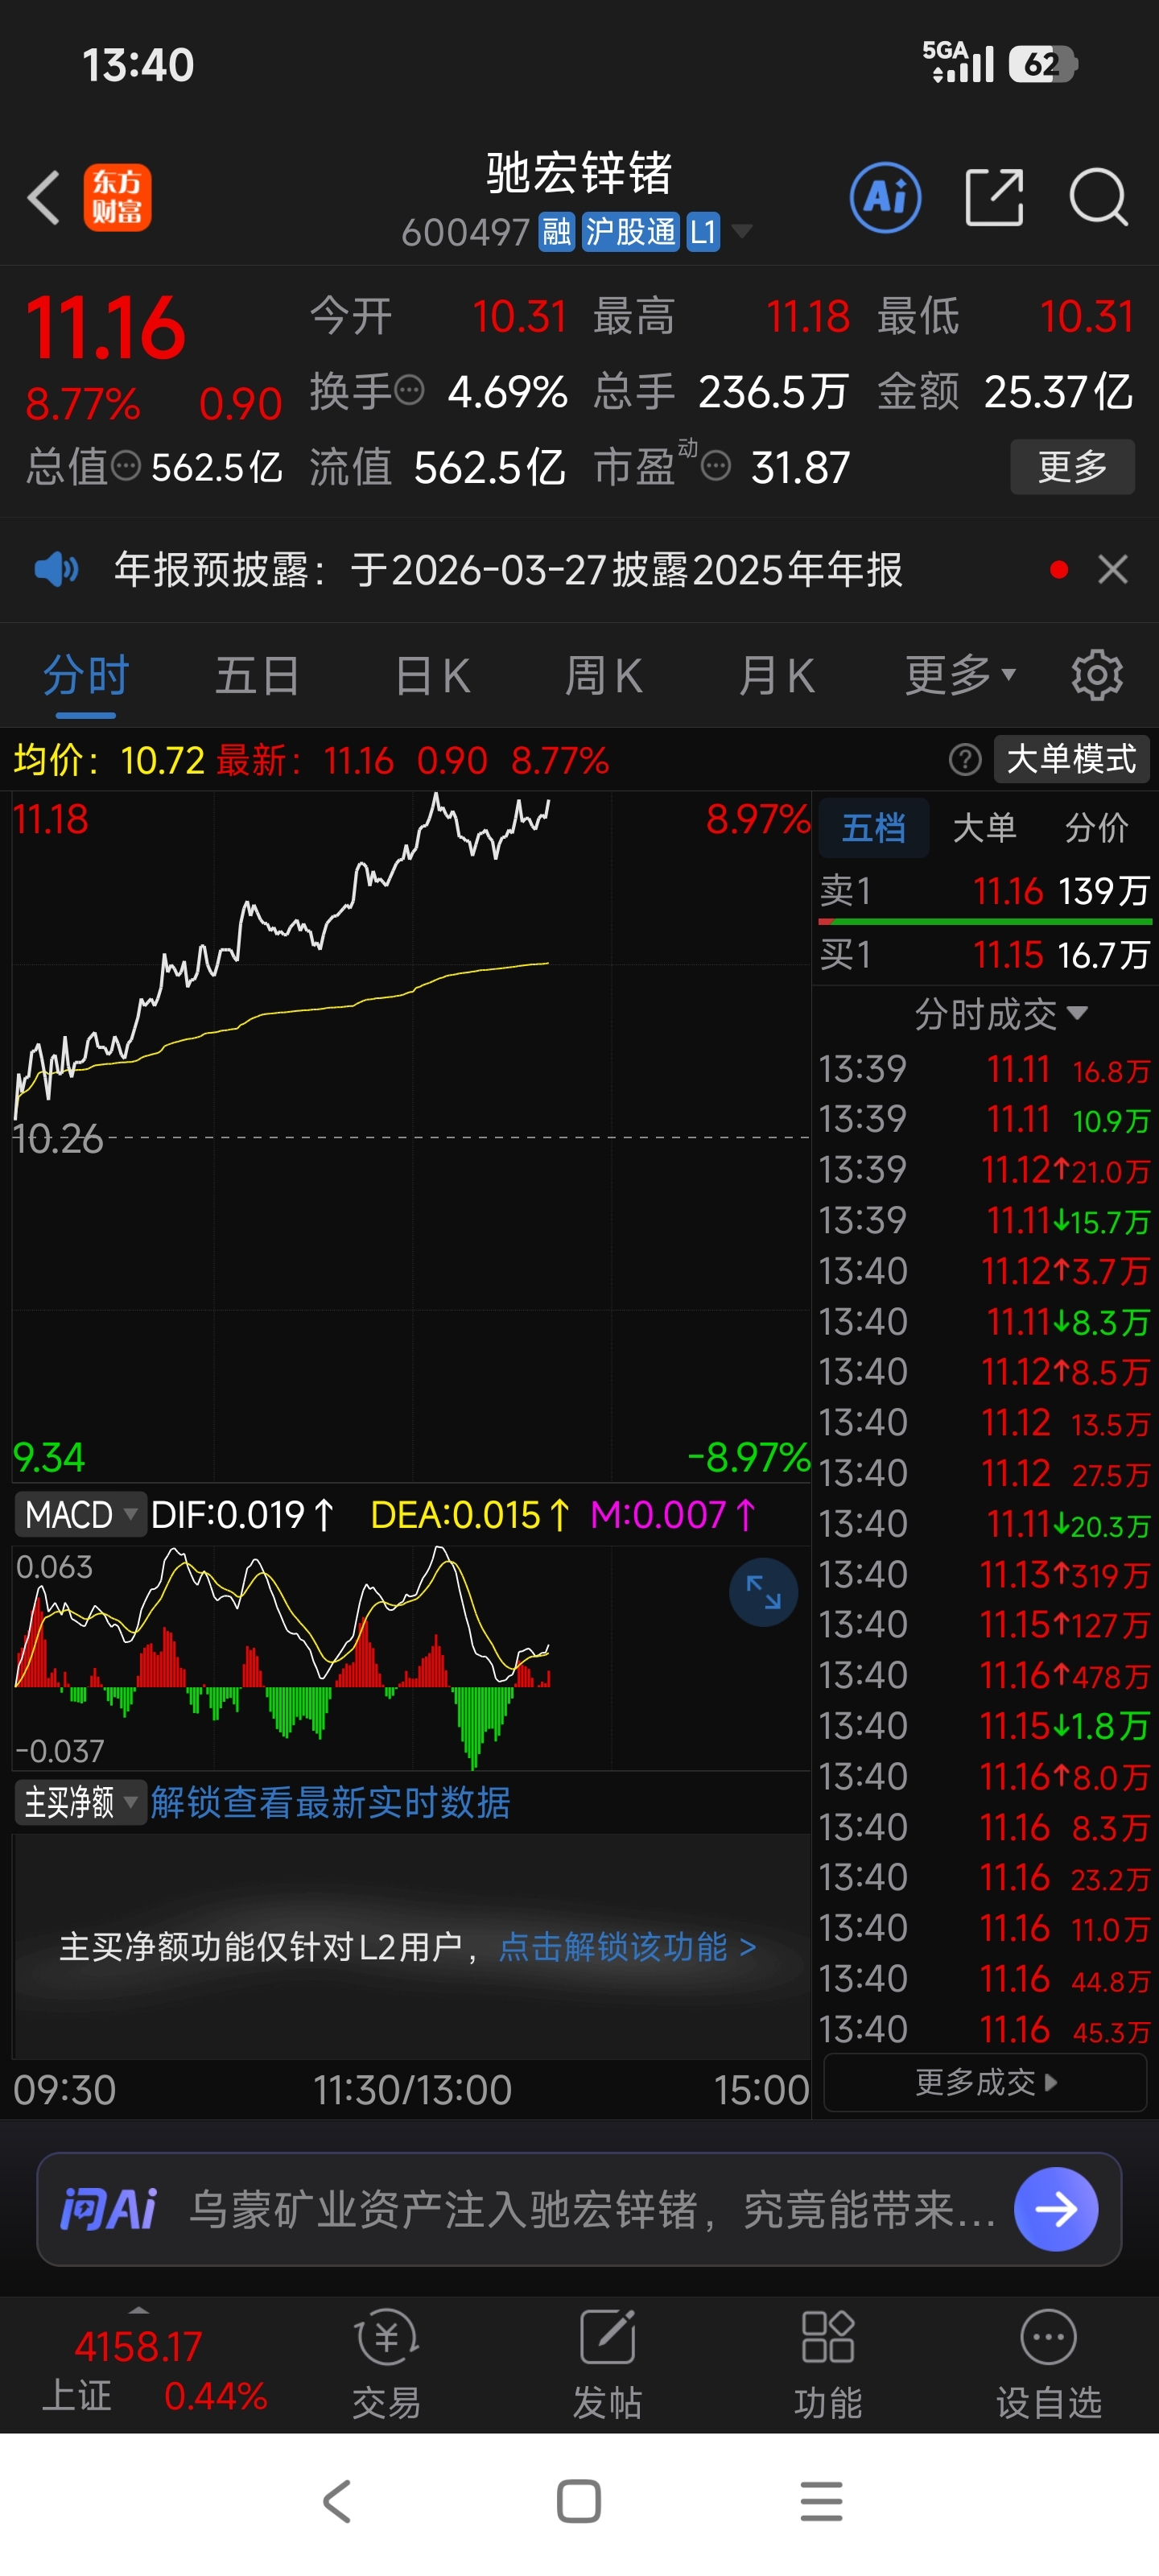Image resolution: width=1159 pixels, height=2576 pixels.
Task: Switch to the 周K chart tab
Action: click(604, 676)
